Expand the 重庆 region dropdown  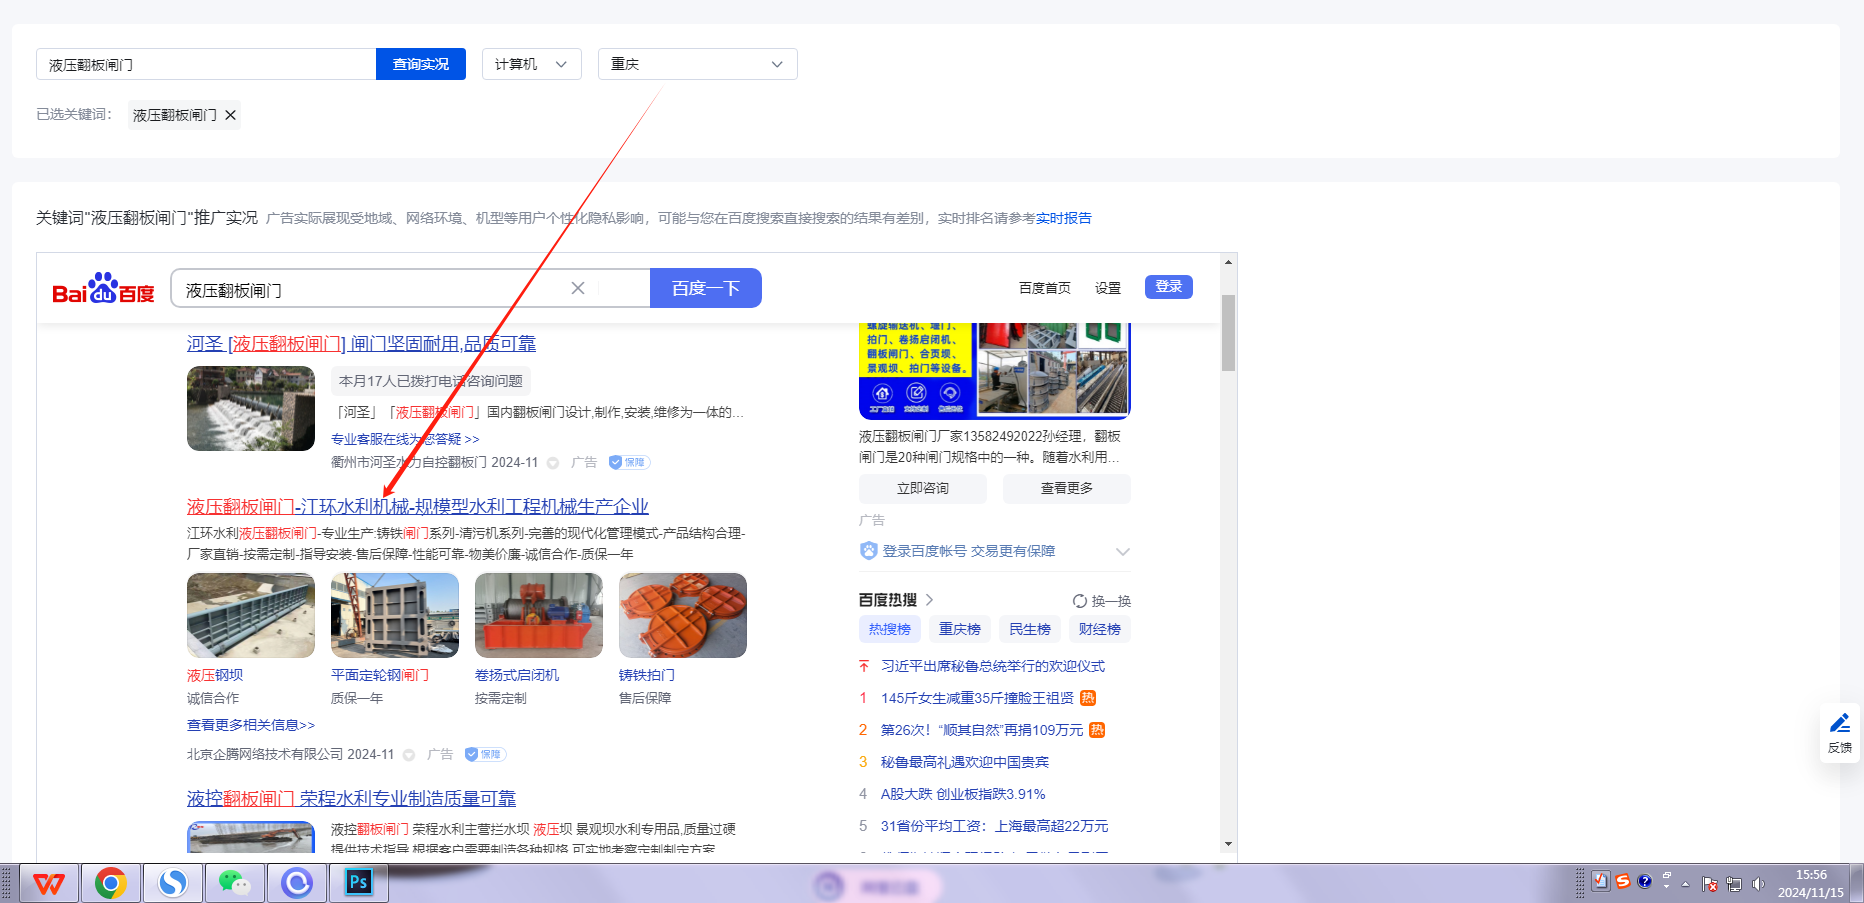(x=697, y=64)
